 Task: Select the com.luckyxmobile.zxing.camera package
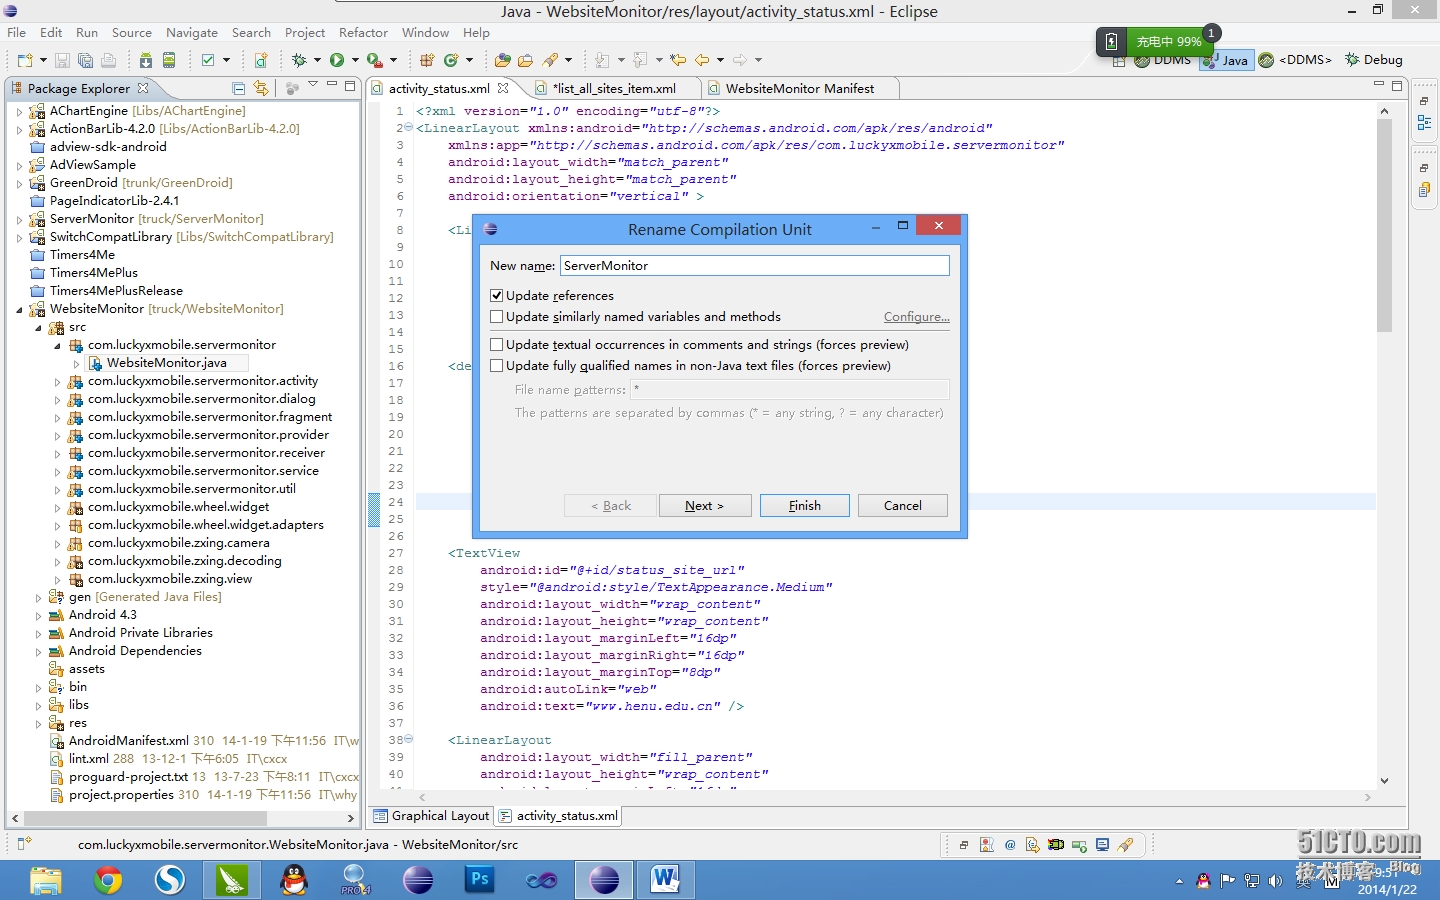[x=178, y=543]
